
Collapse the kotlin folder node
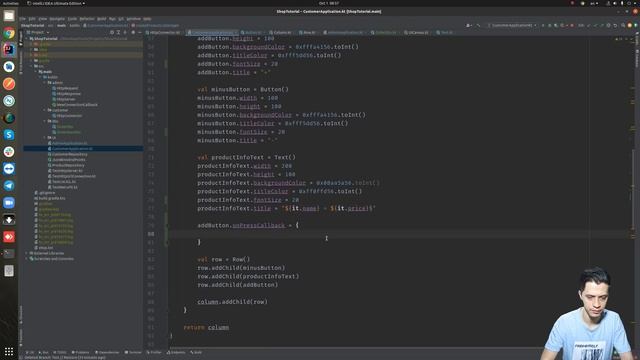40,77
